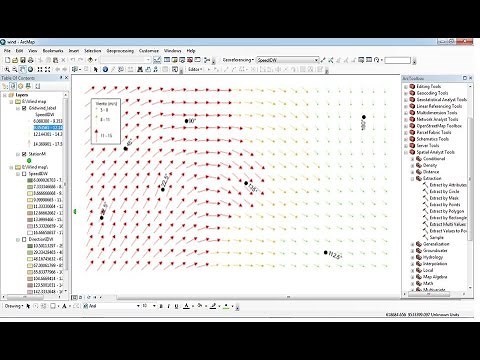Viewport: 480px width, 360px height.
Task: Click the Print icon
Action: tap(30, 60)
